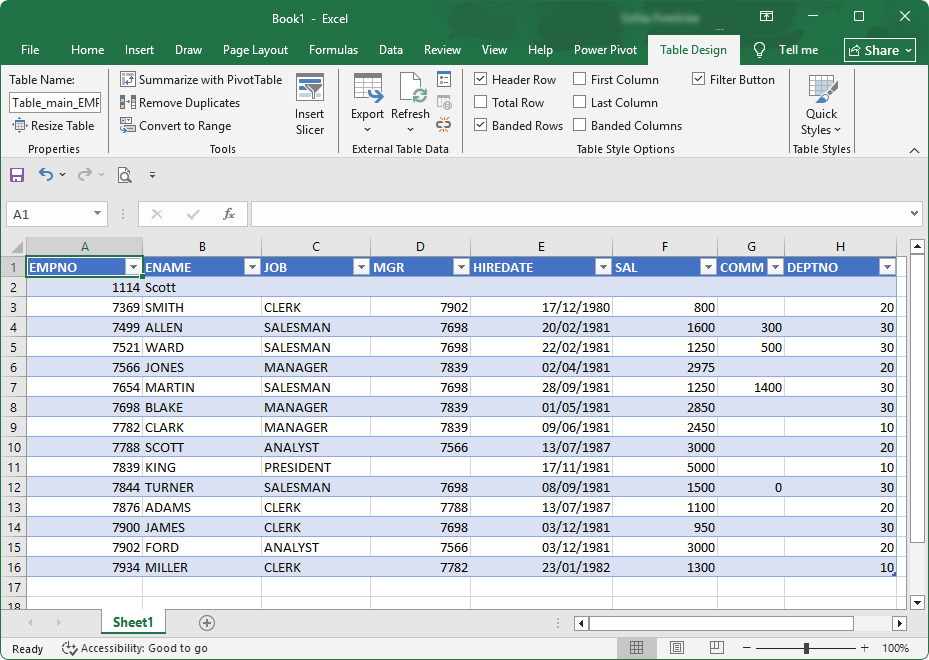Switch to Normal view in status bar

636,648
